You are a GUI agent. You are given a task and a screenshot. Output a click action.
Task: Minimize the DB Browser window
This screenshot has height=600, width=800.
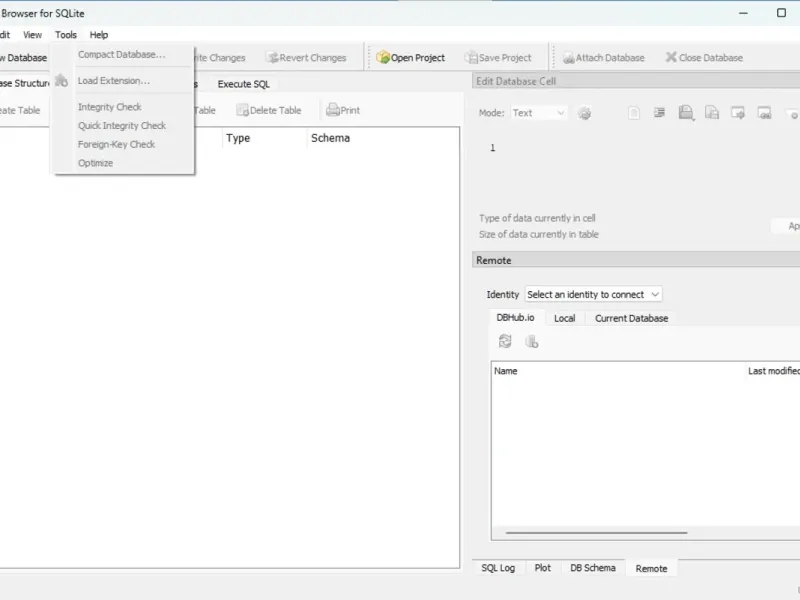pyautogui.click(x=743, y=13)
